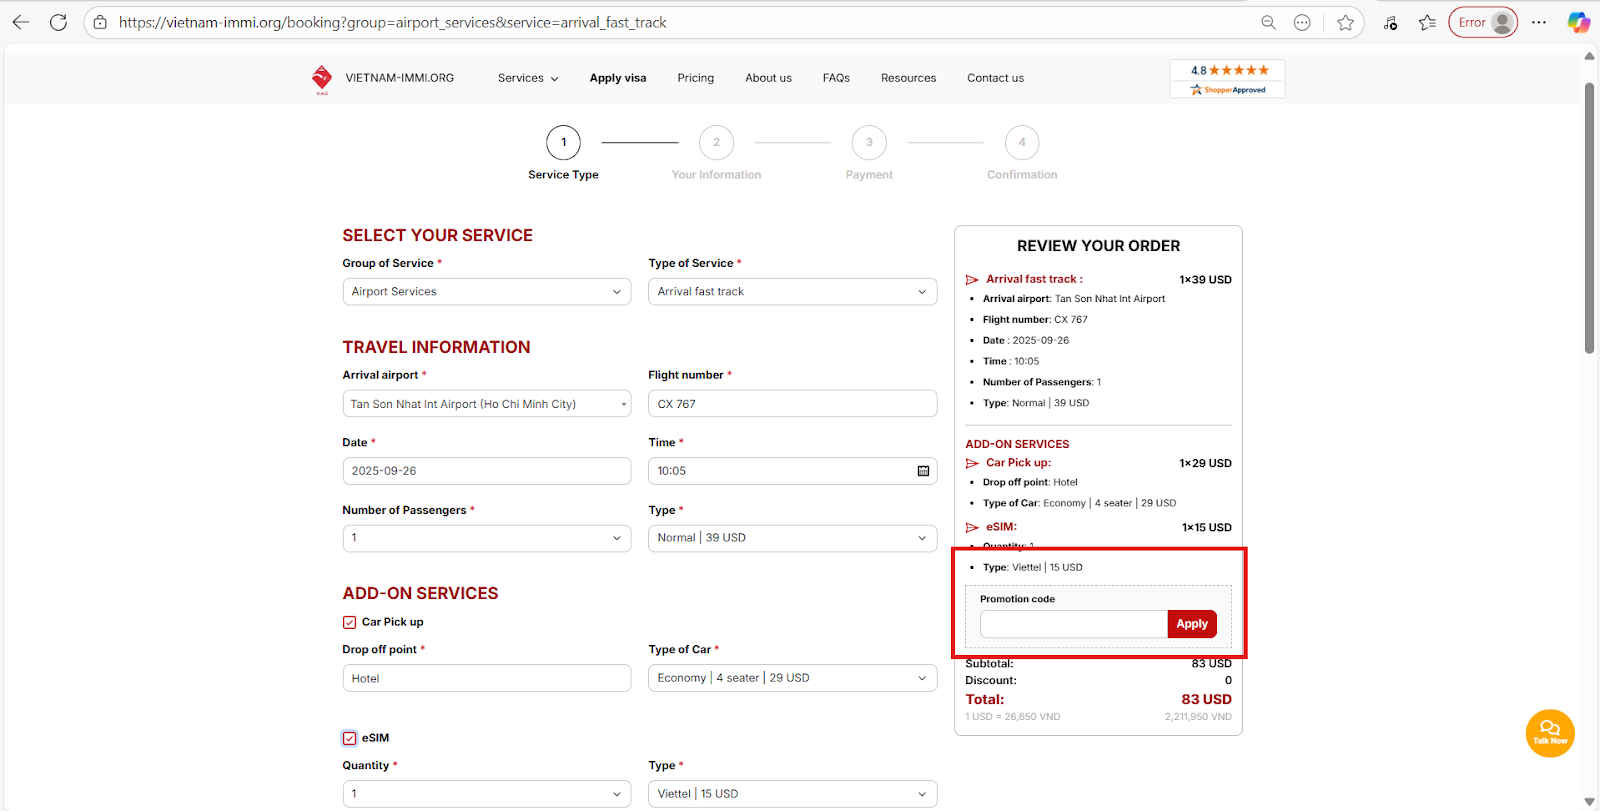The image size is (1600, 811).
Task: Open the Group of Service dropdown
Action: 486,292
